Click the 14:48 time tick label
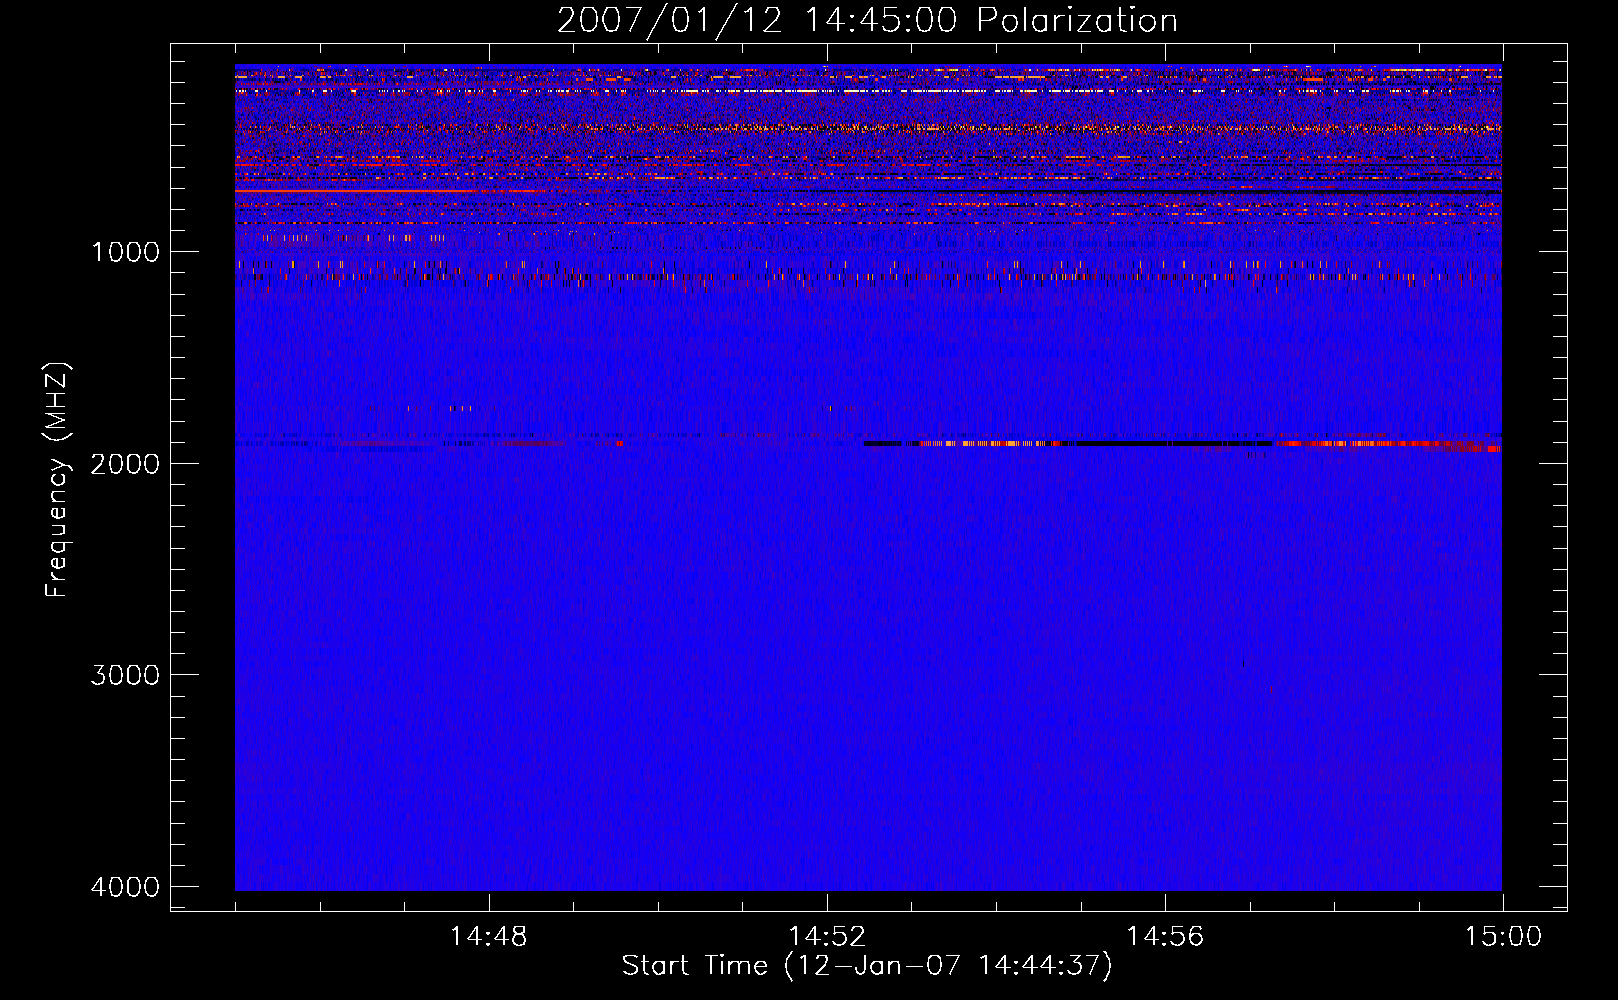Viewport: 1618px width, 1000px height. coord(489,937)
